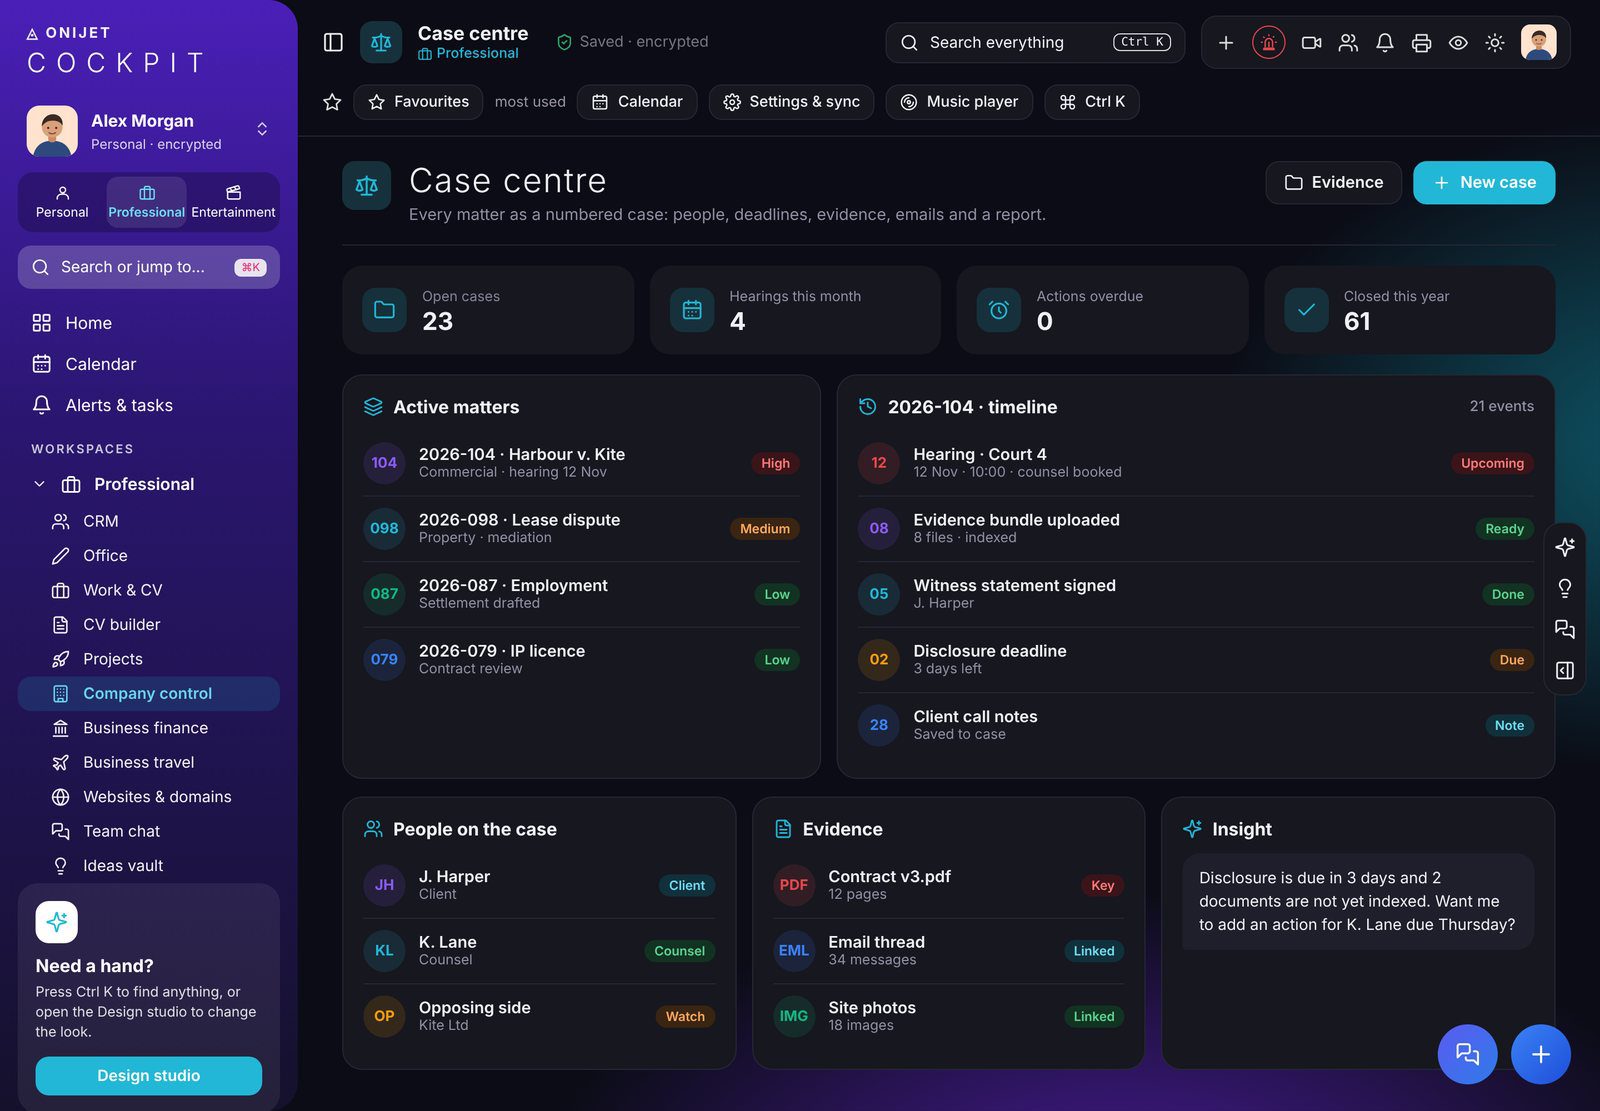Select the Disclosure deadline timeline event

(1195, 659)
